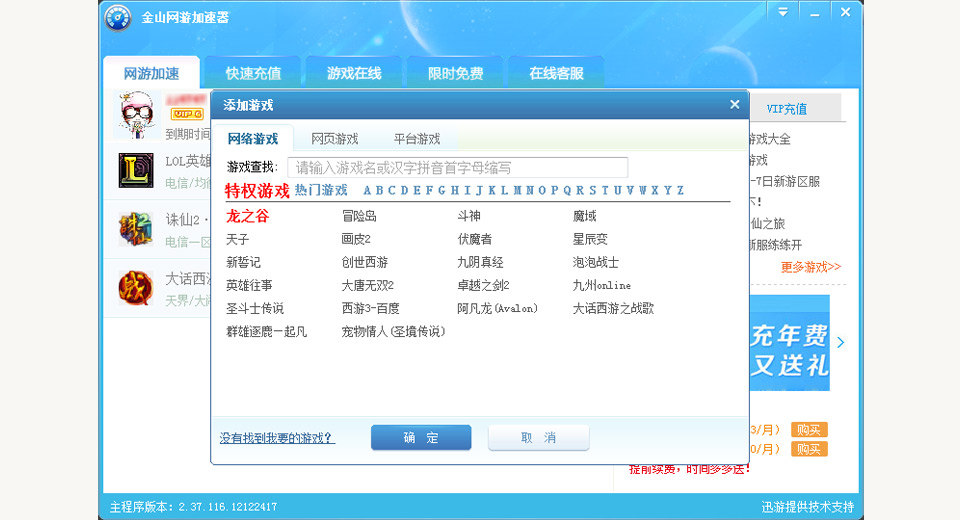Select the game 九州online
Viewport: 960px width, 520px height.
click(x=601, y=285)
